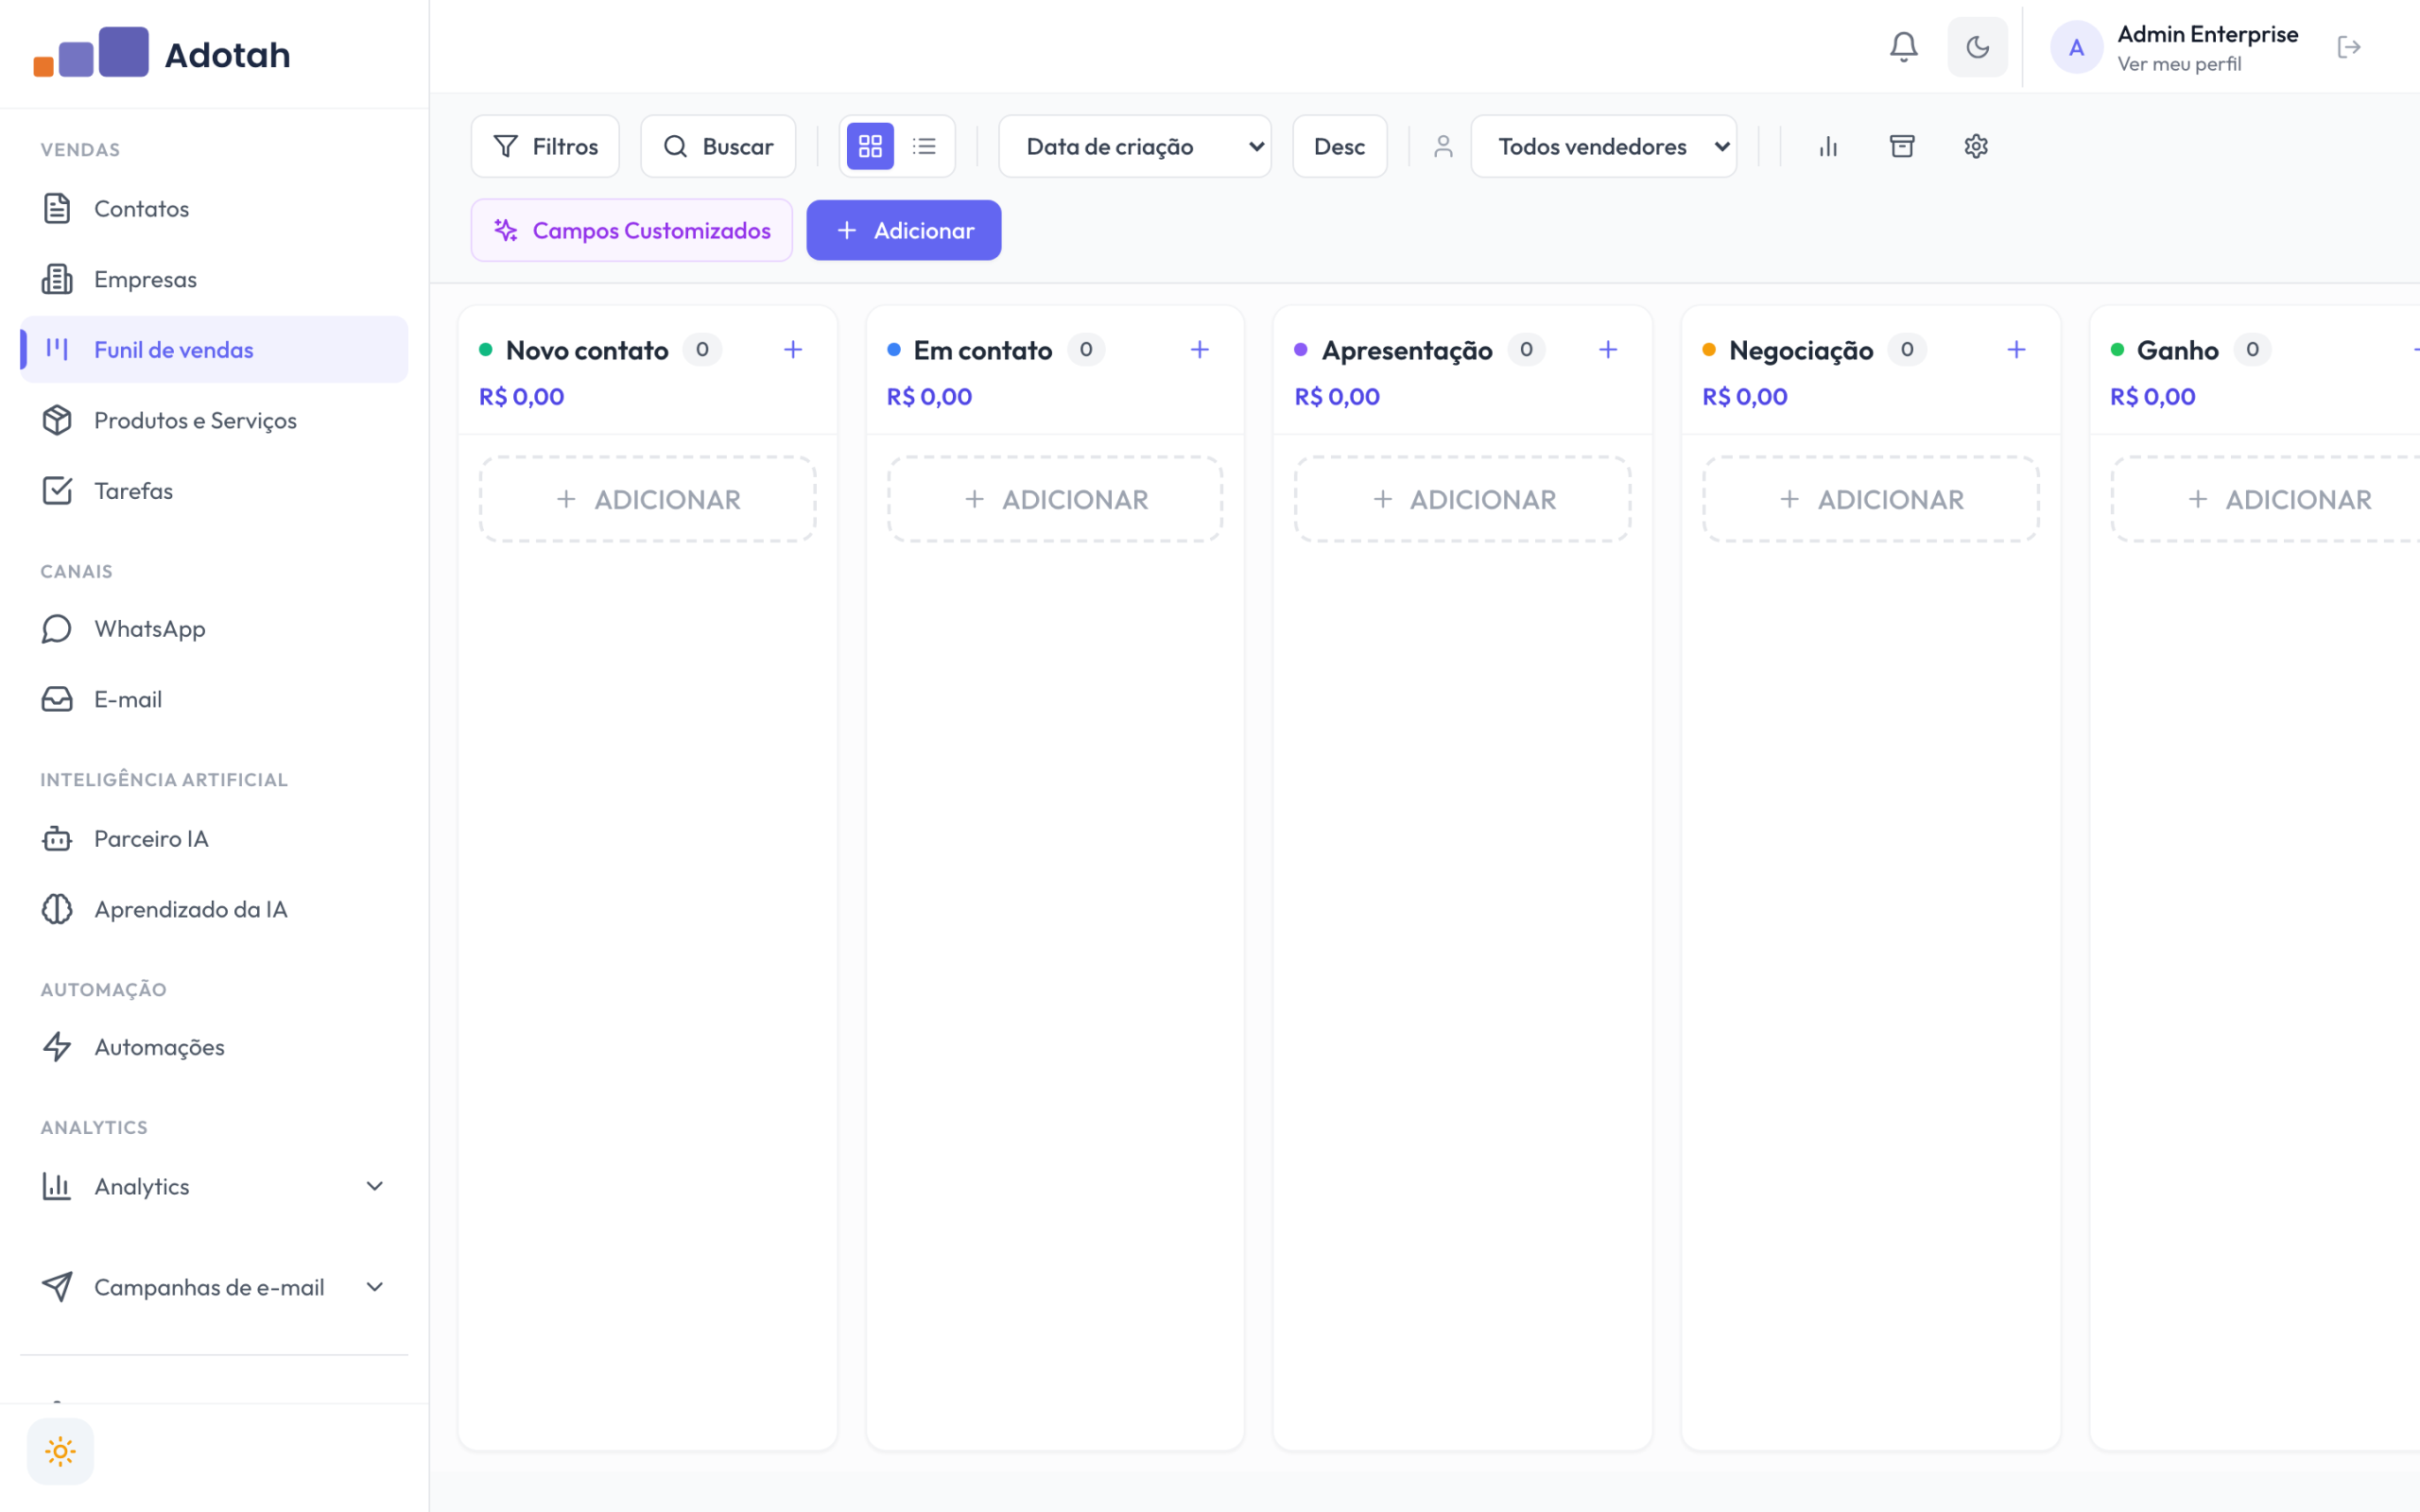Select Funil de vendas menu item
The height and width of the screenshot is (1512, 2420).
click(214, 350)
